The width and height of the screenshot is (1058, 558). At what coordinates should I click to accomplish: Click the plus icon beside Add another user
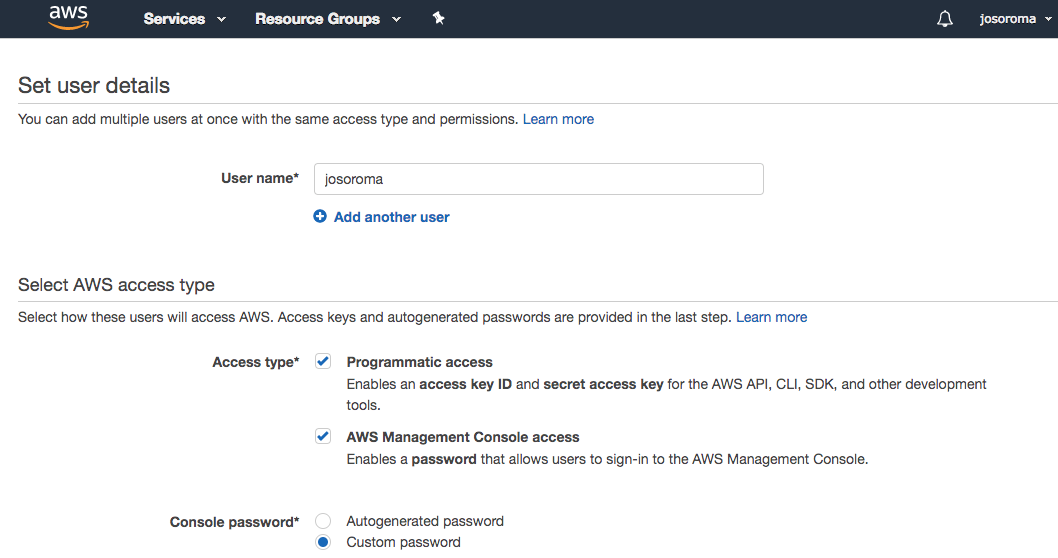[320, 216]
